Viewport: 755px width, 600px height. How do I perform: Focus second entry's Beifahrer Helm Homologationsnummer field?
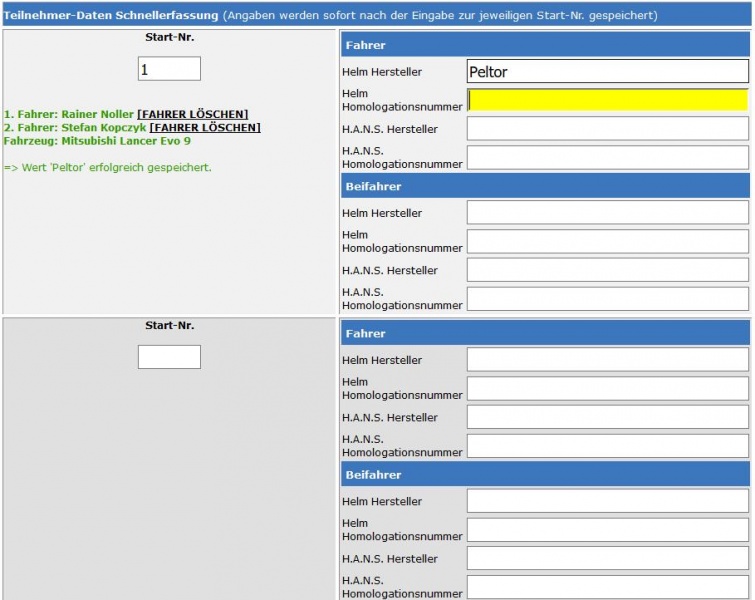pos(607,530)
